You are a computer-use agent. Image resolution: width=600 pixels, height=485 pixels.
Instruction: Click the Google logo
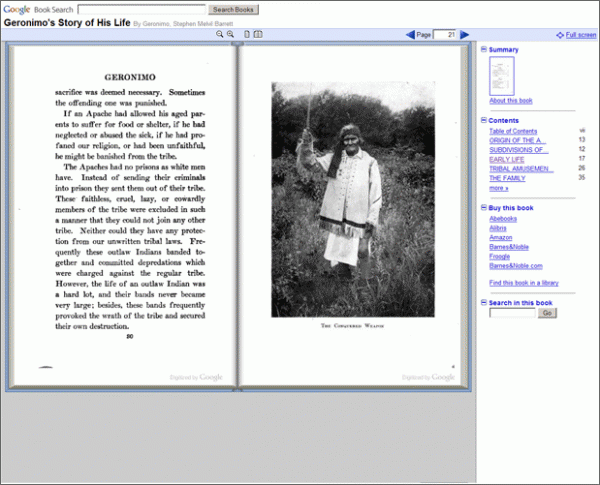pos(17,8)
